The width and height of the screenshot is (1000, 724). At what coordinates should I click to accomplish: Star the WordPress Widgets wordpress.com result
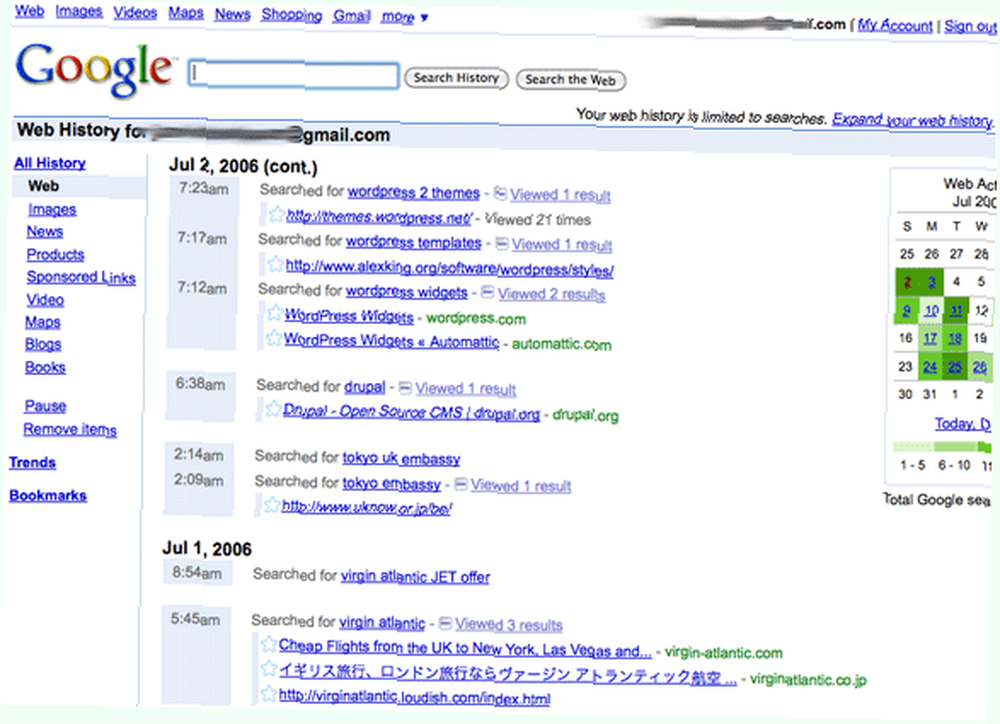[x=274, y=313]
